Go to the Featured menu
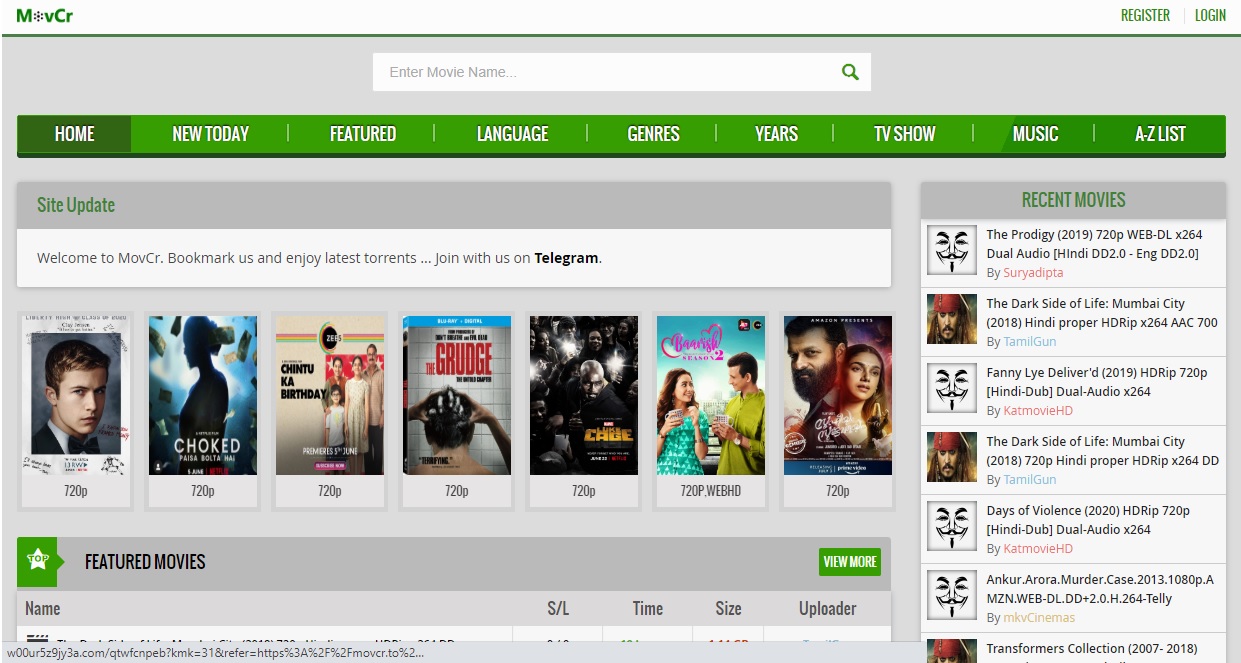The image size is (1241, 663). [x=363, y=134]
